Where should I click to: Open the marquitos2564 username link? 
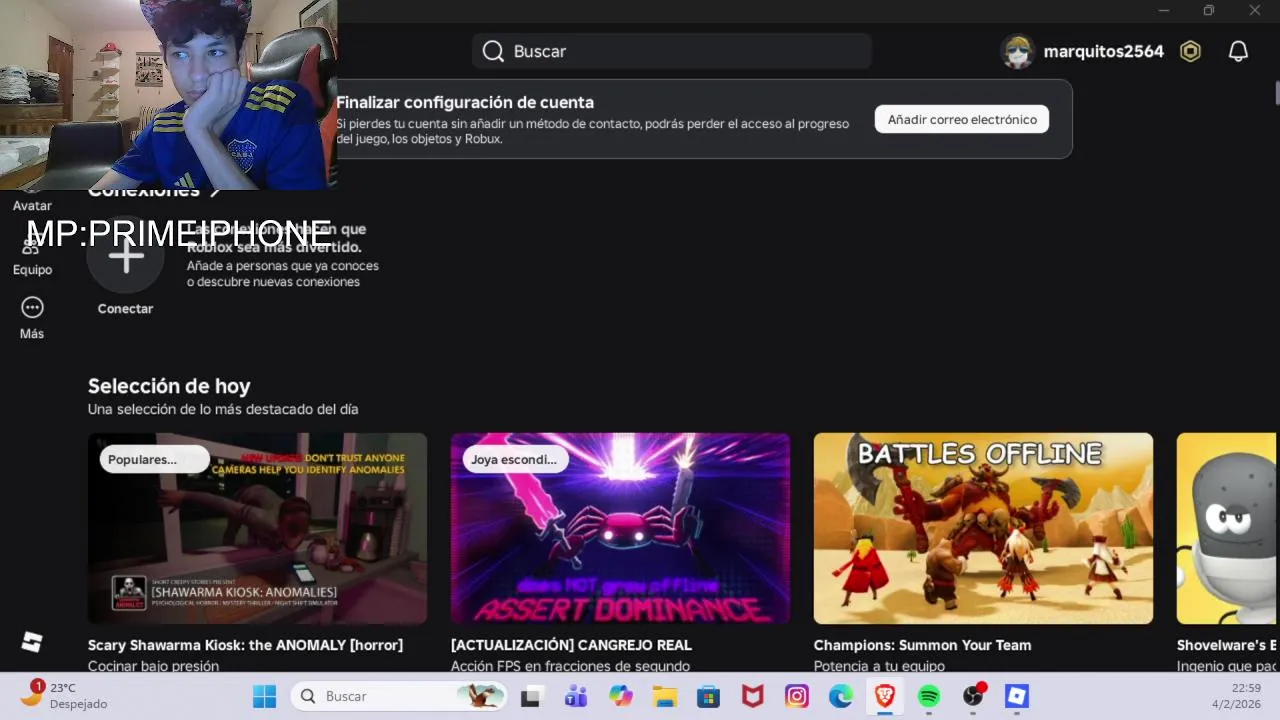(x=1104, y=51)
